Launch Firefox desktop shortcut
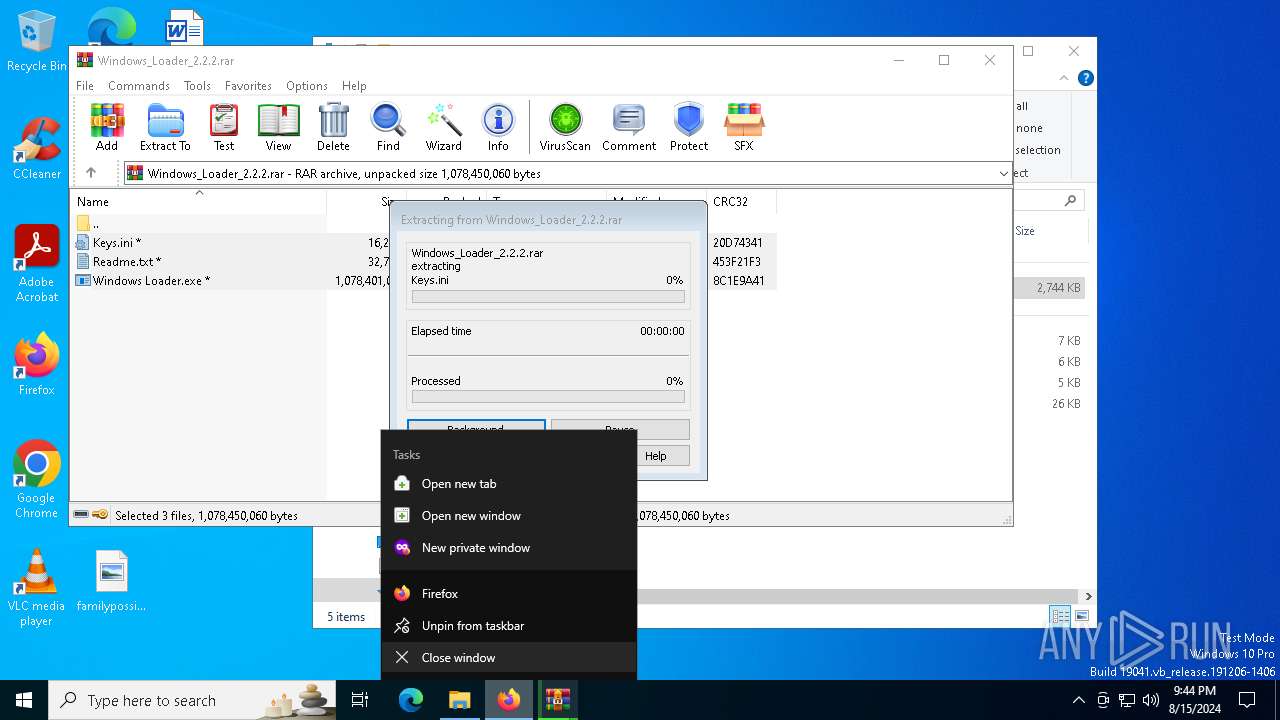 tap(36, 365)
